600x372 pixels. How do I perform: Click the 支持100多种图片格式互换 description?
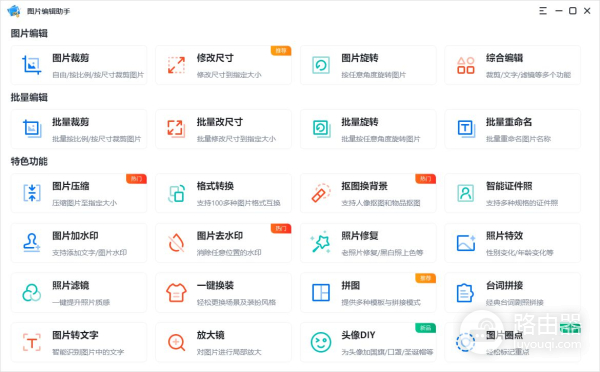point(239,203)
